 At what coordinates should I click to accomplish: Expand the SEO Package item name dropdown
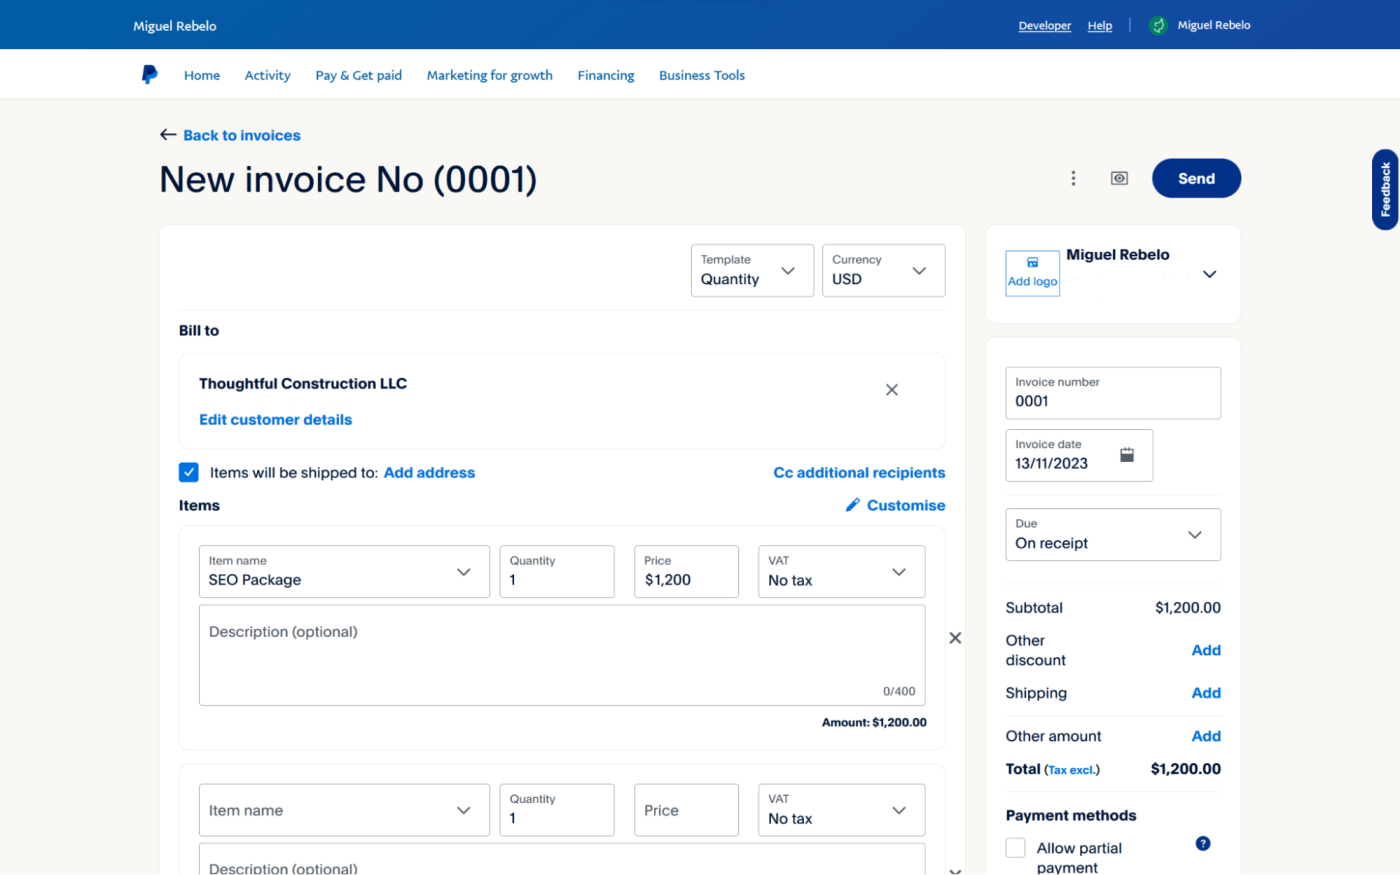click(x=344, y=571)
